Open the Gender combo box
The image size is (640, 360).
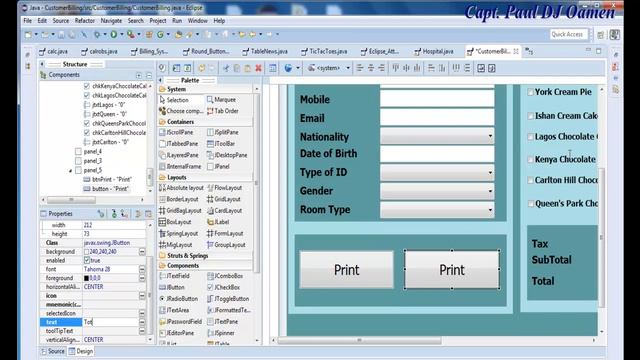(437, 191)
